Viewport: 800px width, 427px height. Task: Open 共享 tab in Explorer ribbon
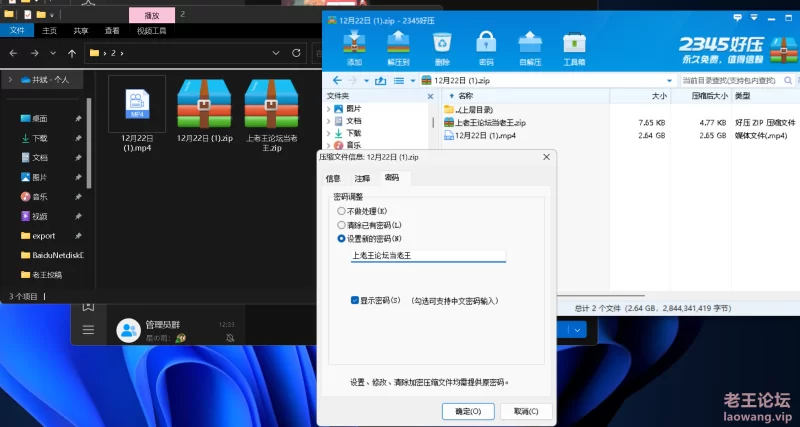point(81,31)
